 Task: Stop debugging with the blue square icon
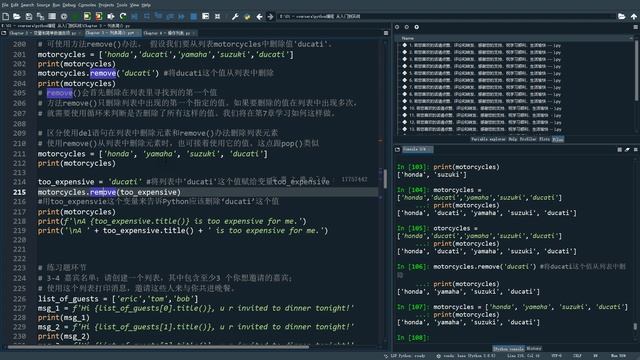[x=194, y=16]
